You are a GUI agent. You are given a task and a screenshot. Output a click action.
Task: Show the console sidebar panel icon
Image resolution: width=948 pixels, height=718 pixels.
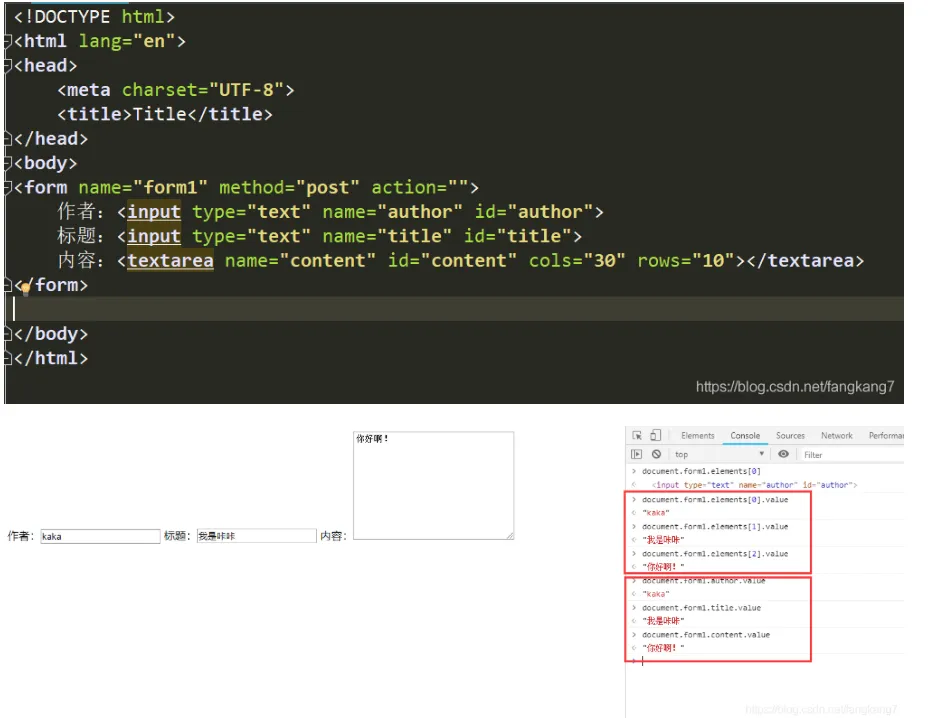click(x=636, y=454)
